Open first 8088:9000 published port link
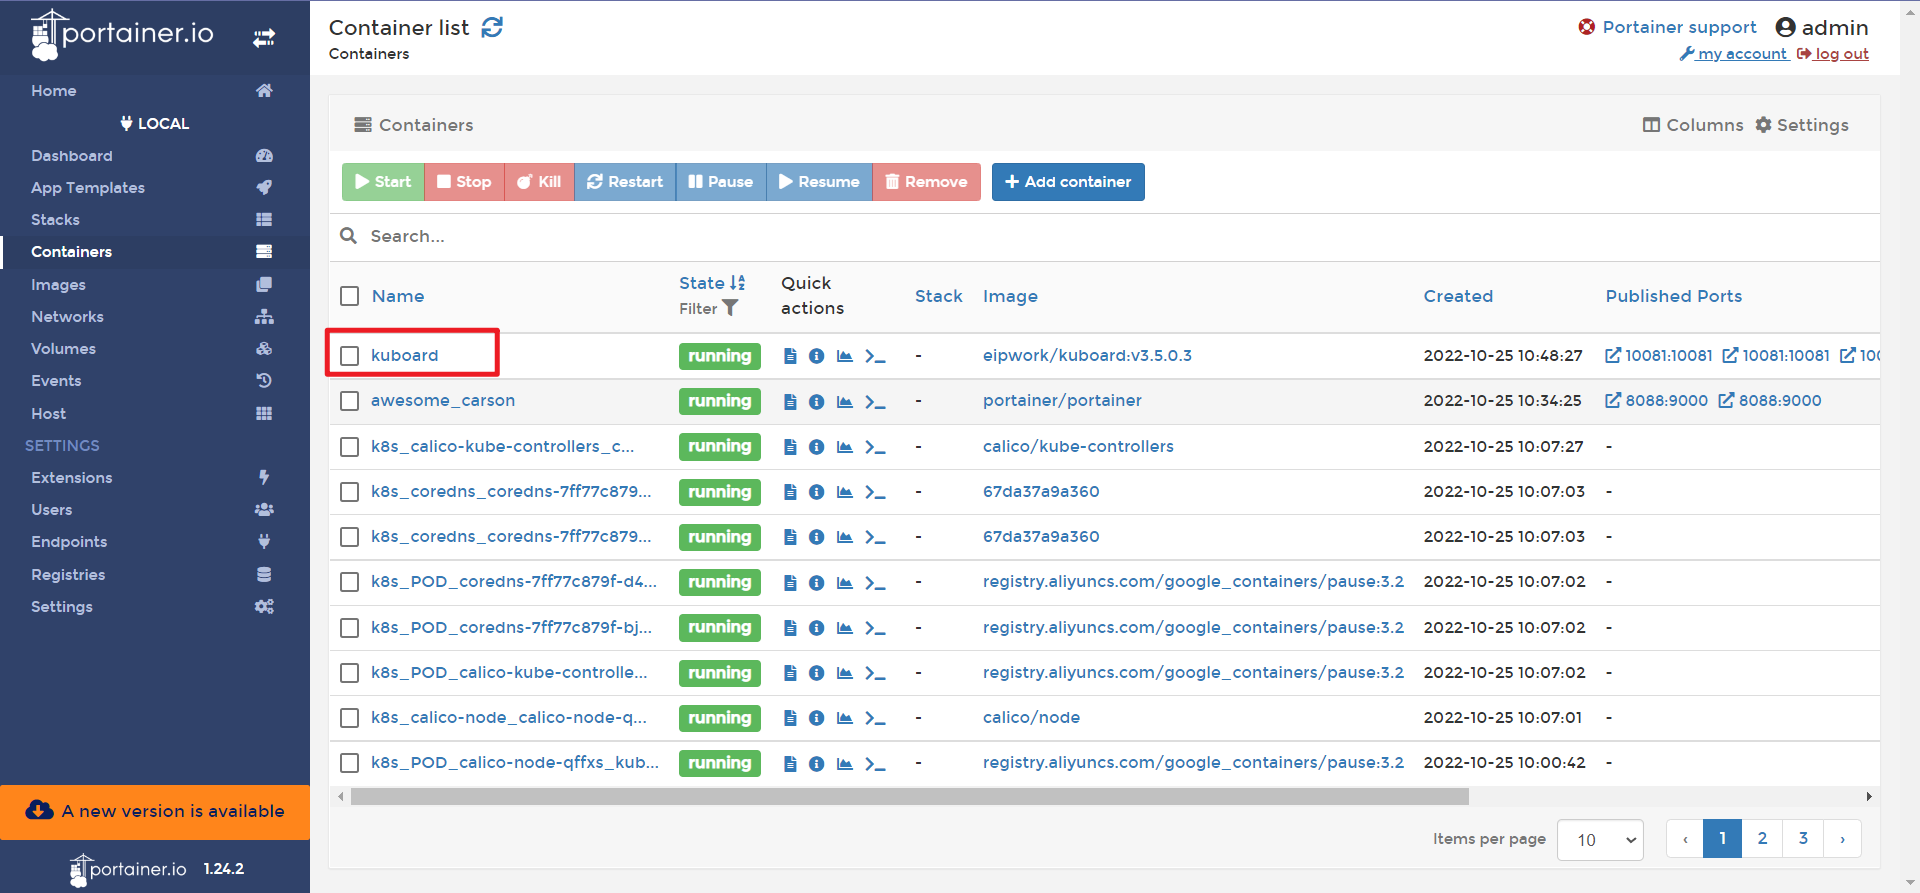The height and width of the screenshot is (893, 1920). click(x=1656, y=400)
